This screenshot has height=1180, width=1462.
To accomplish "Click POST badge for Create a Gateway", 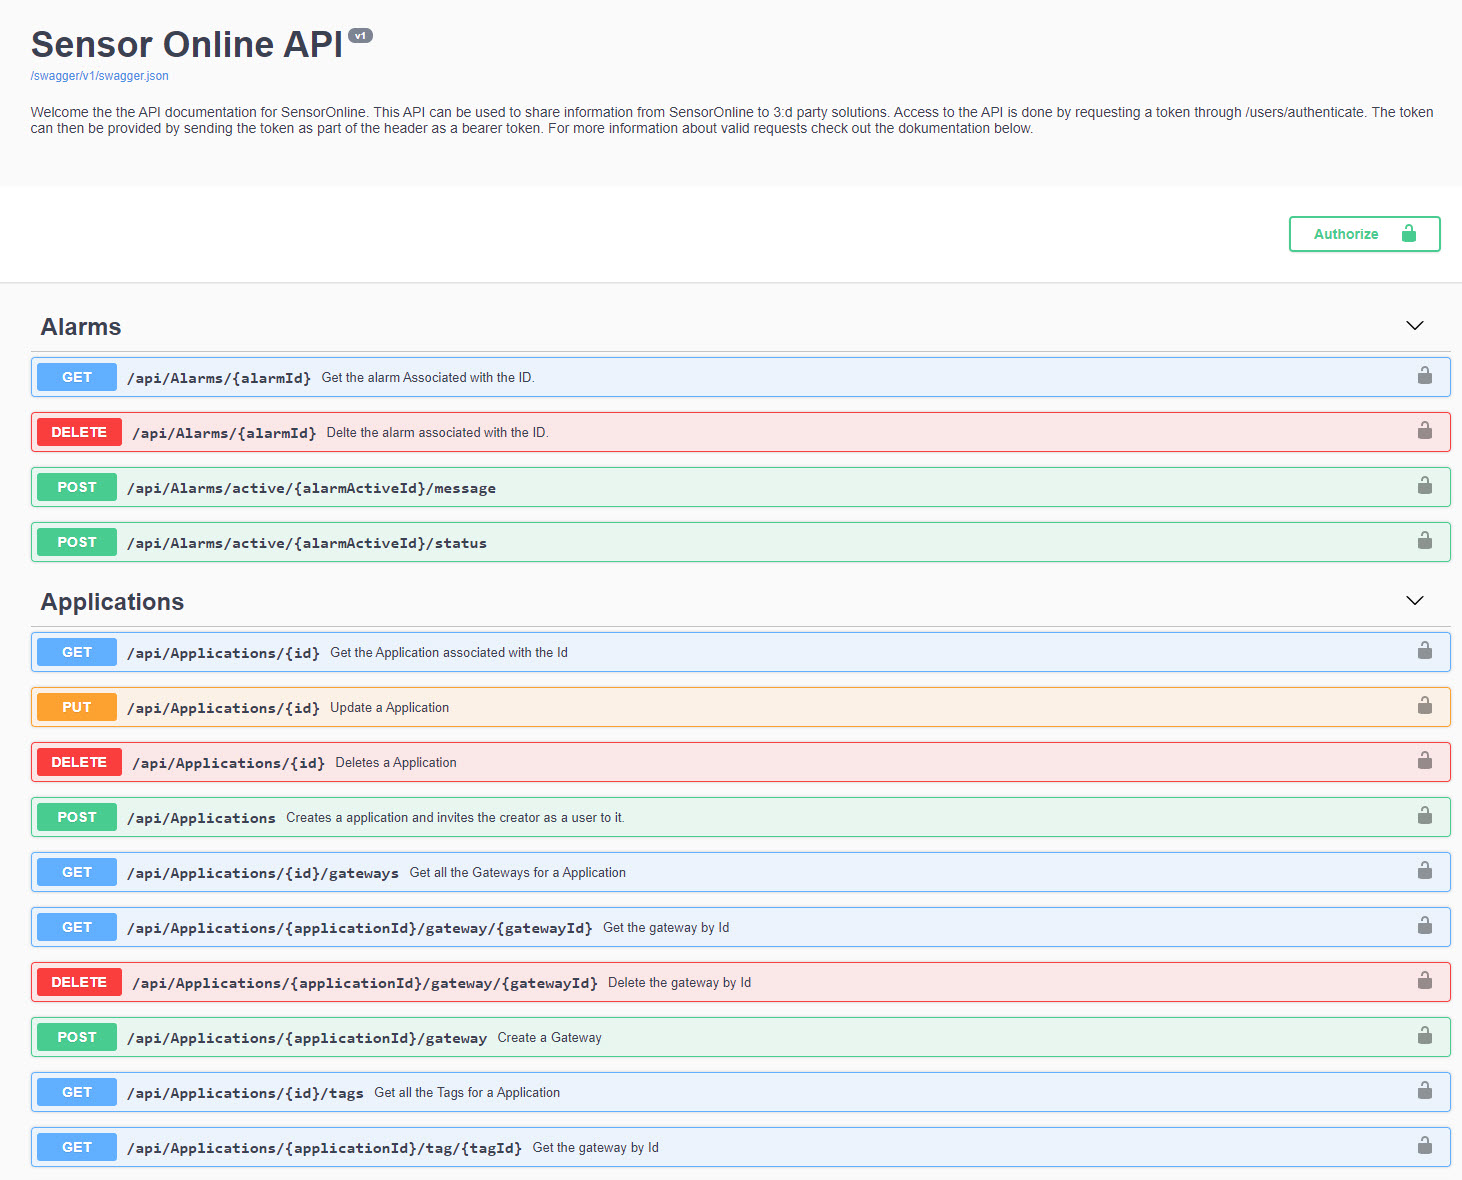I will [x=77, y=1037].
